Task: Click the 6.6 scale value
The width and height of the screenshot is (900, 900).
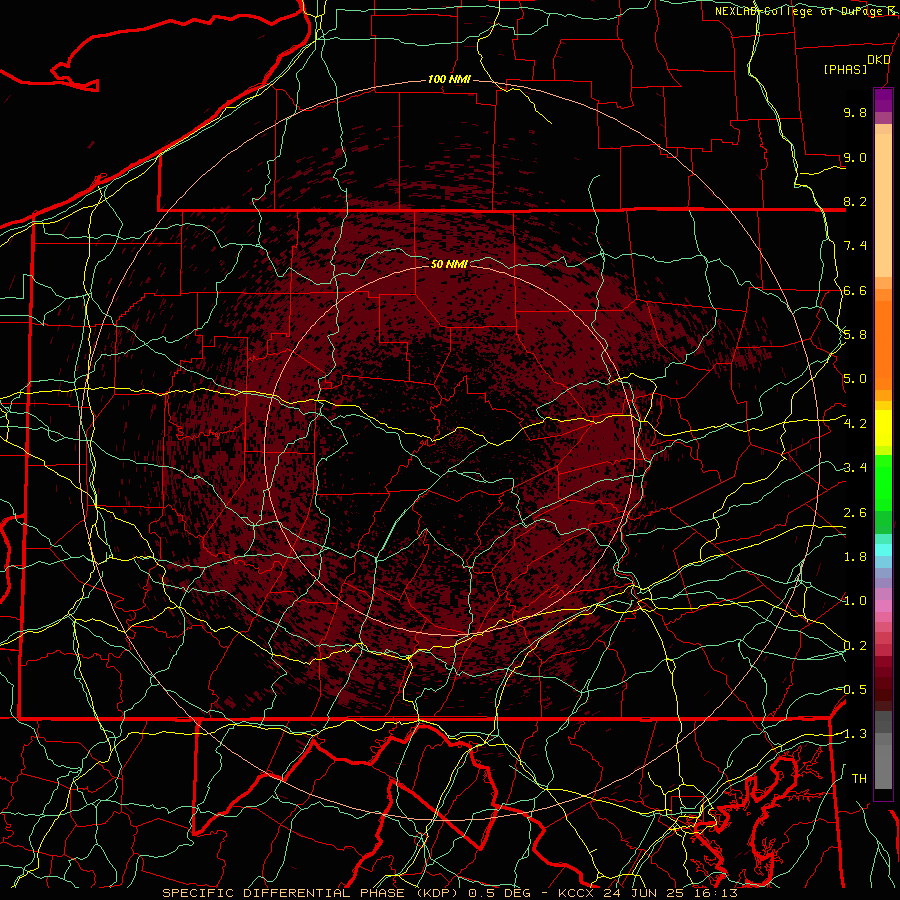Action: [x=855, y=290]
